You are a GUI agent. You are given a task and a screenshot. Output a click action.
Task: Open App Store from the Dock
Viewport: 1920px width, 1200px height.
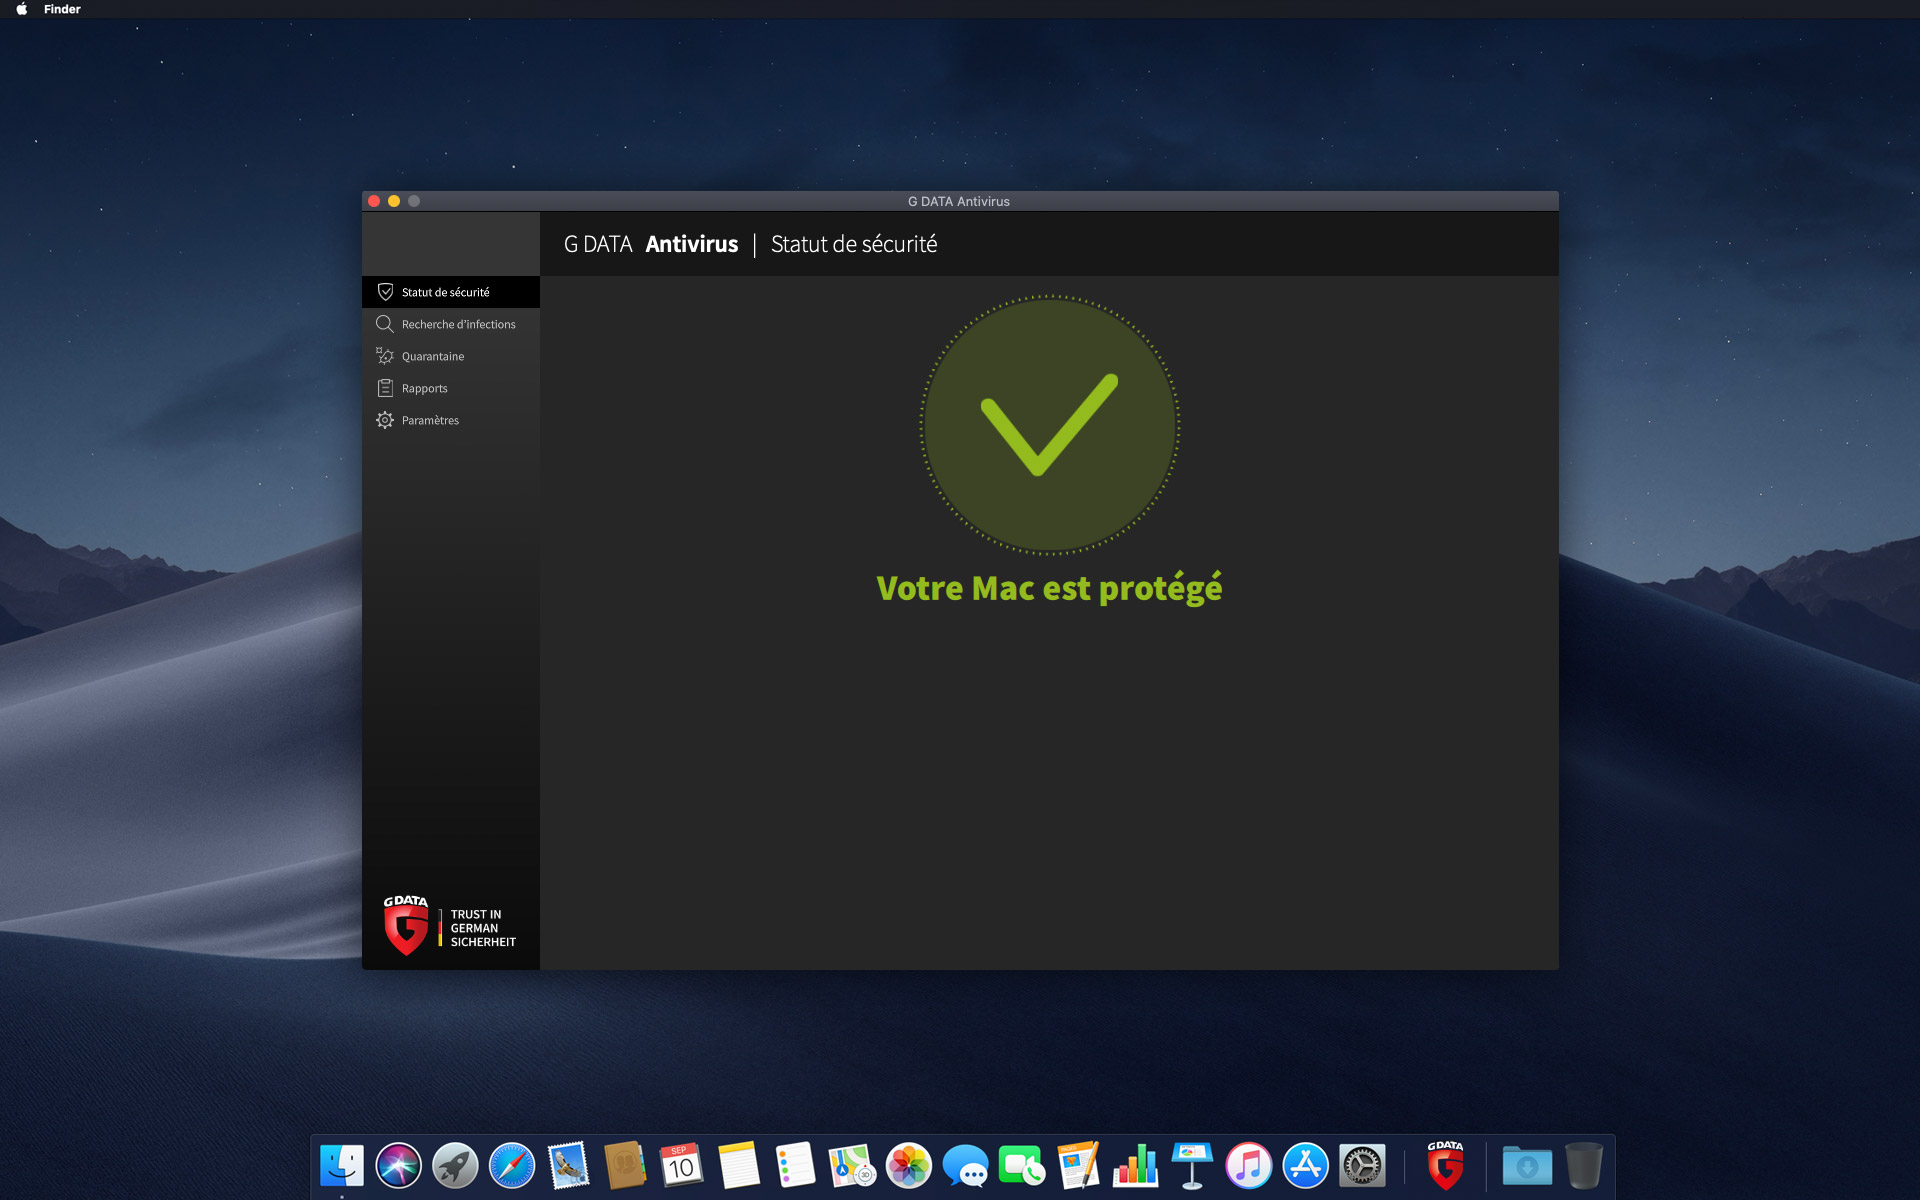coord(1306,1166)
